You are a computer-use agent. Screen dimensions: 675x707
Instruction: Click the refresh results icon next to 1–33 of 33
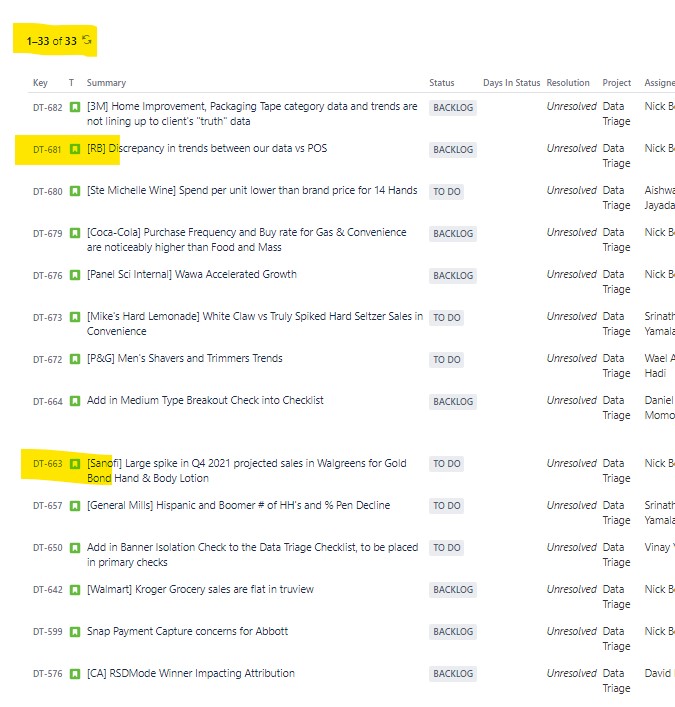87,40
